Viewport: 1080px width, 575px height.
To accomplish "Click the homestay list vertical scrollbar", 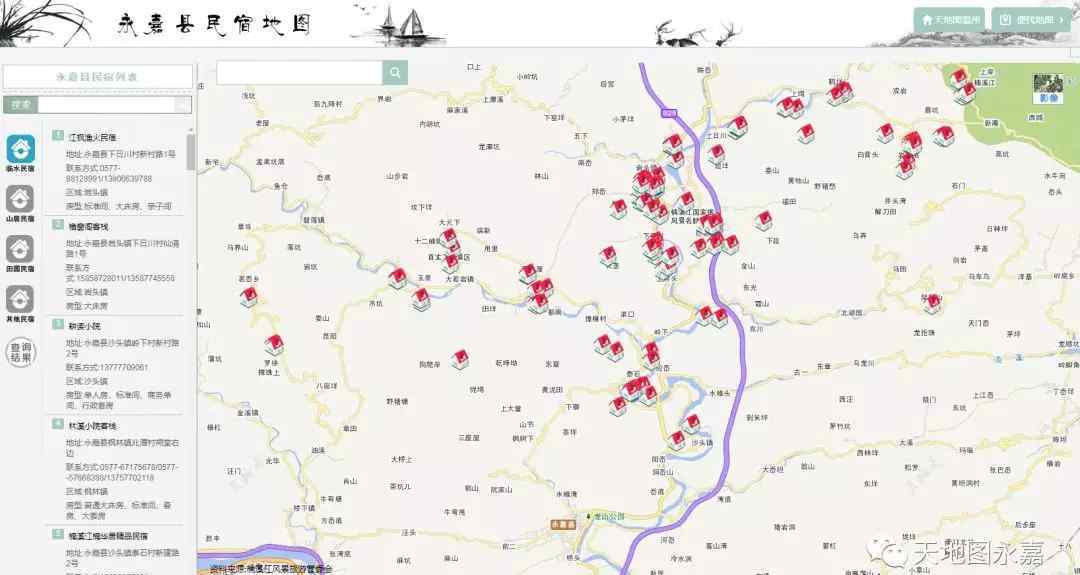I will [191, 155].
